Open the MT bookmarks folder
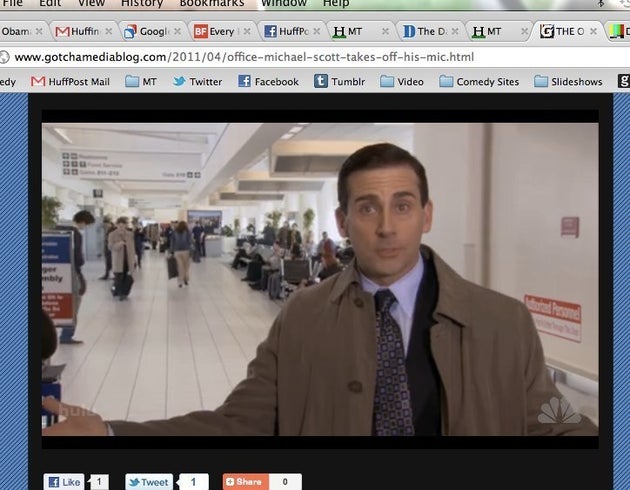Screen dimensions: 630x490 (141, 82)
